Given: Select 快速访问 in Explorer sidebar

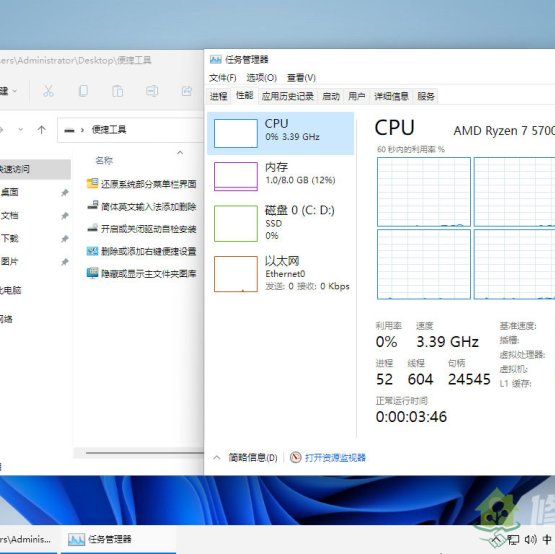Looking at the screenshot, I should click(35, 169).
